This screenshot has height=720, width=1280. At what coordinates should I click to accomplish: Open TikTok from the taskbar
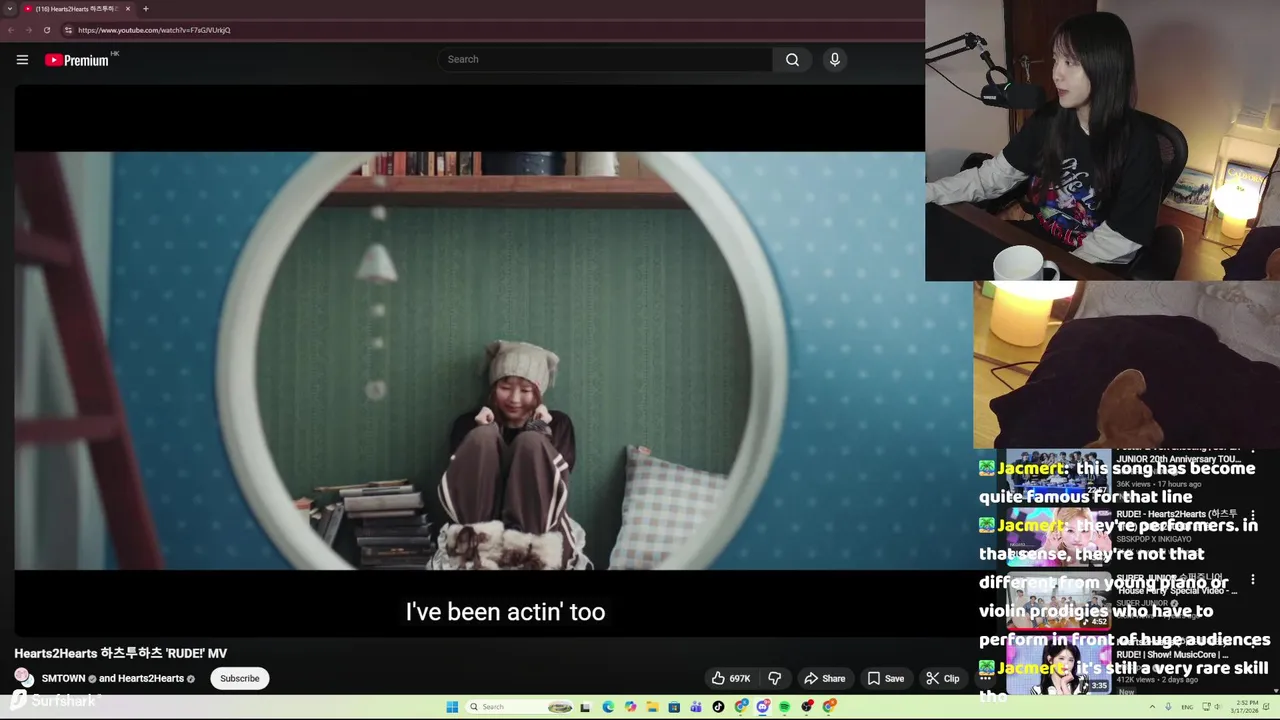718,707
